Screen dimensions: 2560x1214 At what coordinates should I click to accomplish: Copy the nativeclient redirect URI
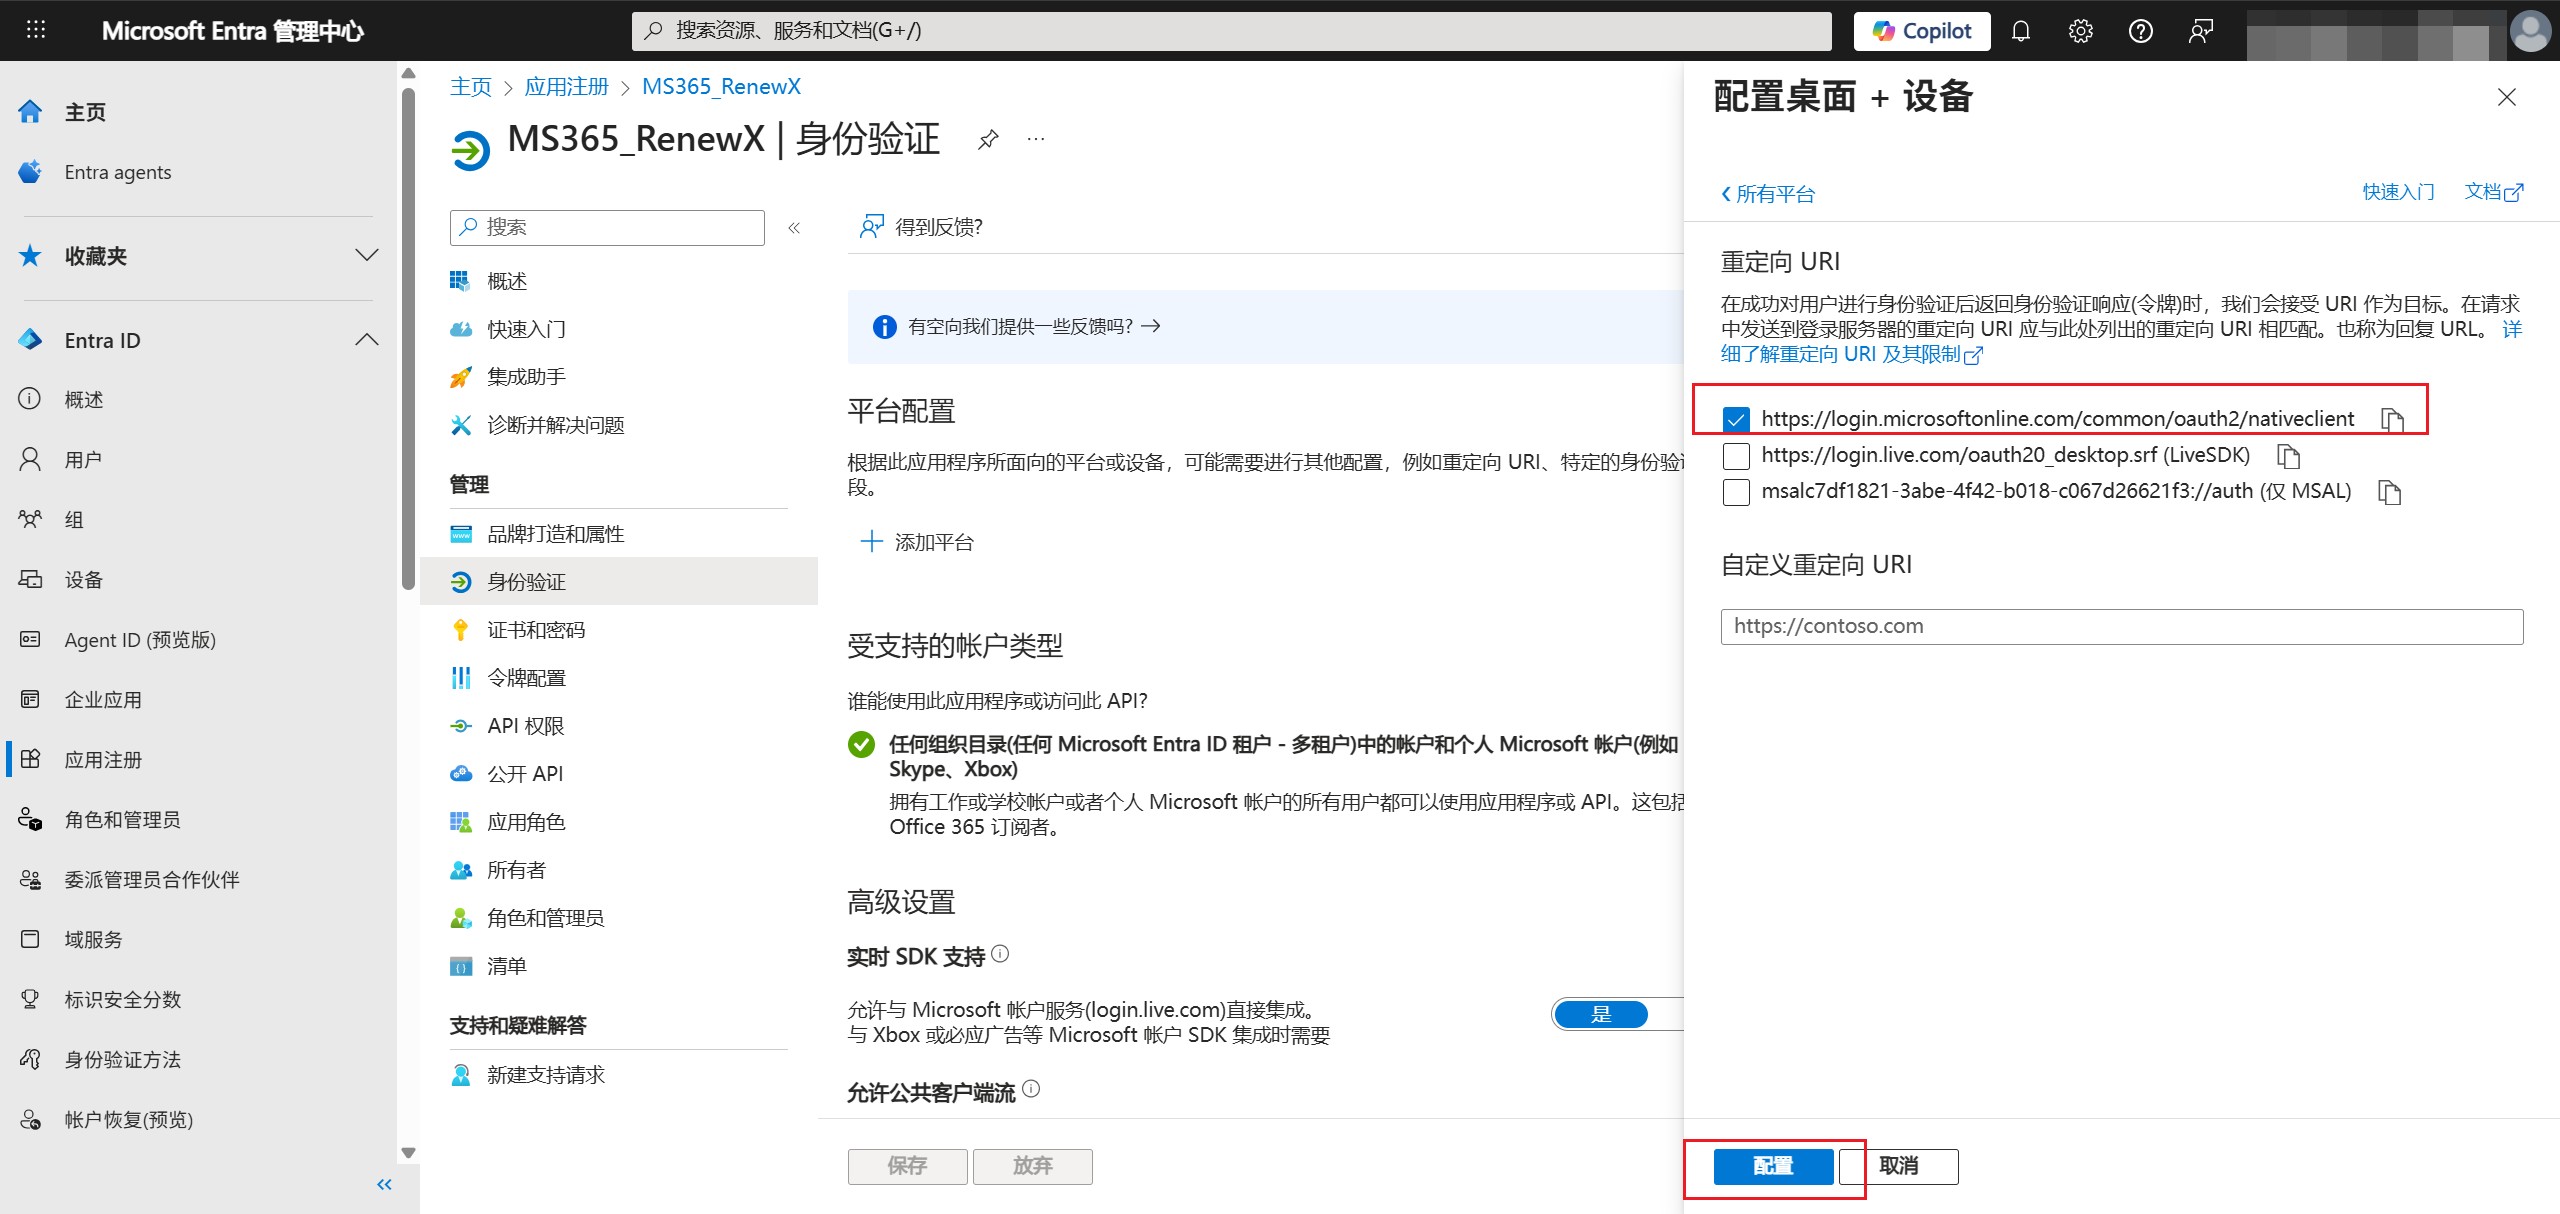(2392, 419)
